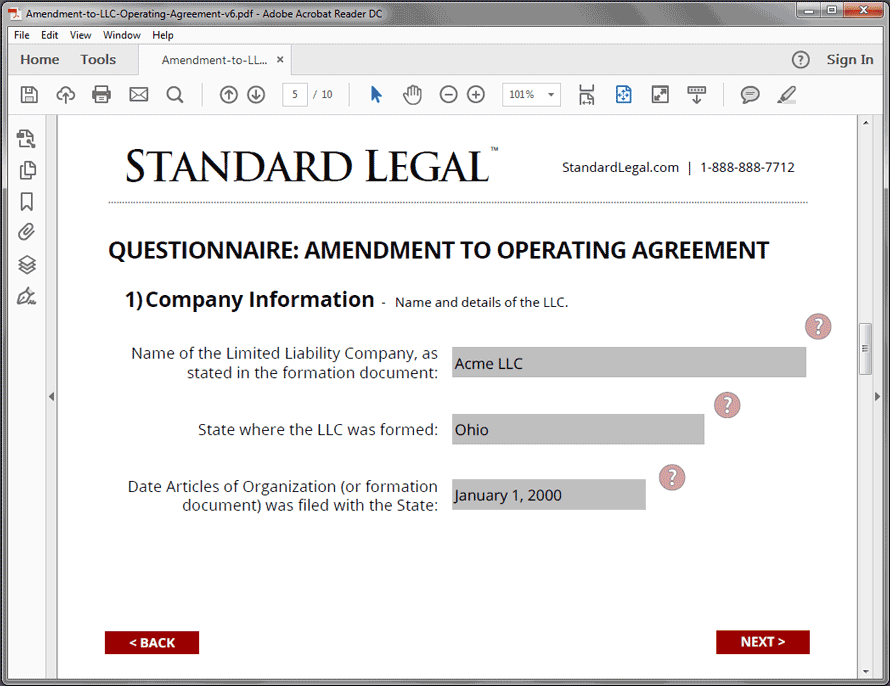The width and height of the screenshot is (890, 686).
Task: Open the View menu
Action: 81,35
